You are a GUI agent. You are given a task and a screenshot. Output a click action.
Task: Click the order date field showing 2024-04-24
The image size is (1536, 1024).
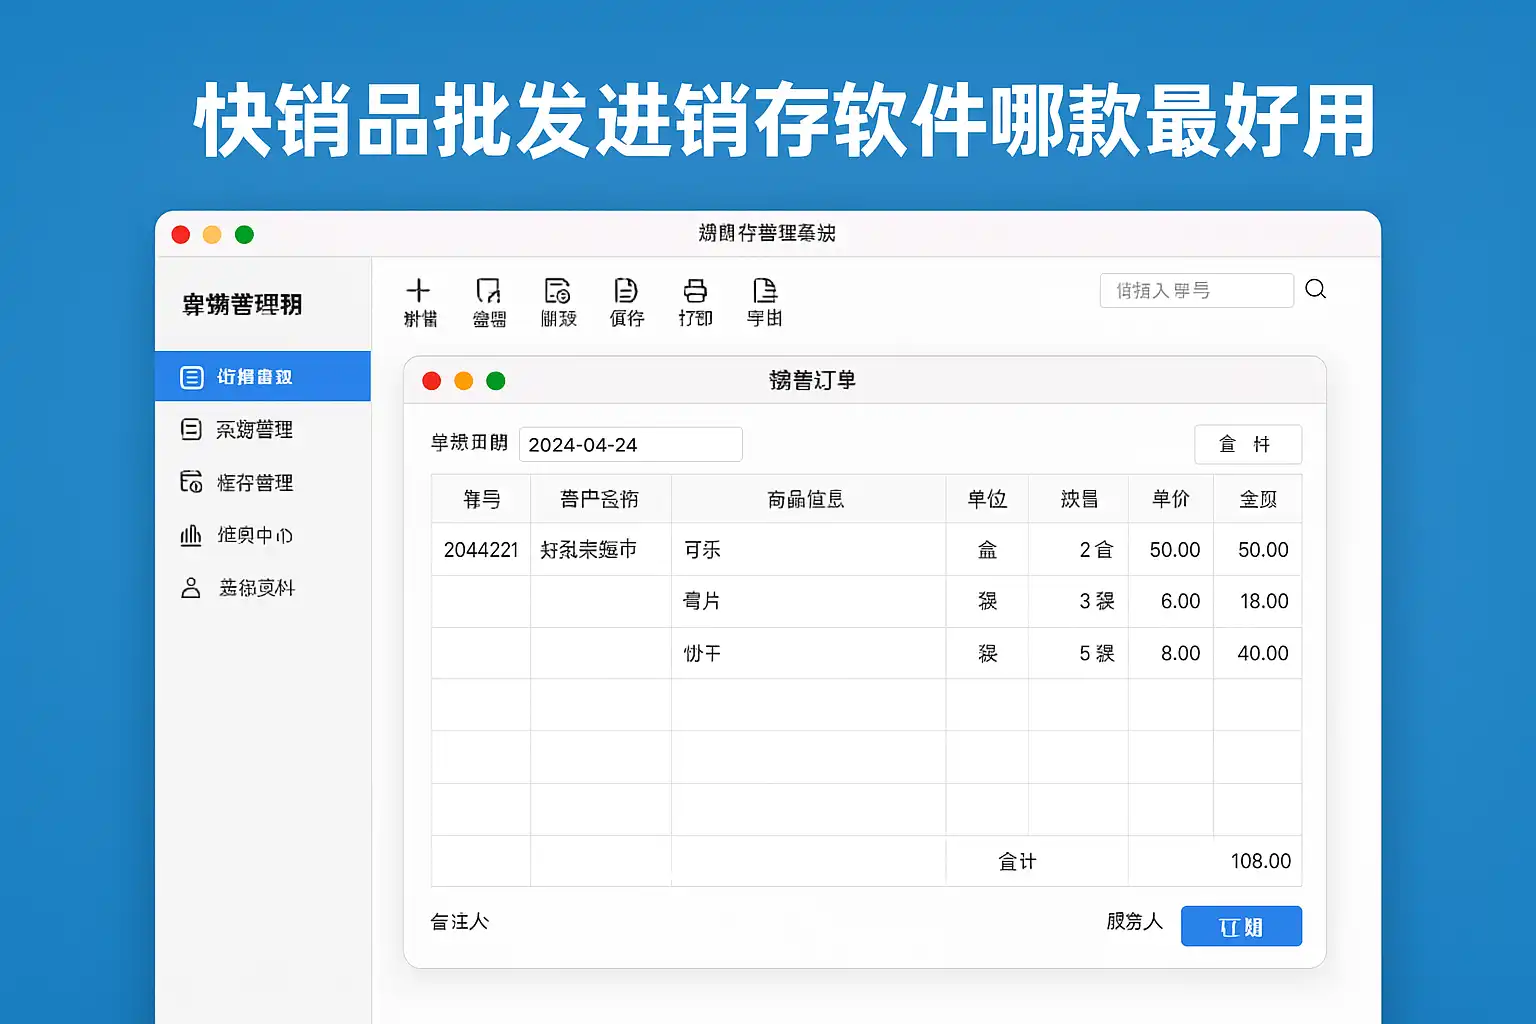pyautogui.click(x=630, y=445)
